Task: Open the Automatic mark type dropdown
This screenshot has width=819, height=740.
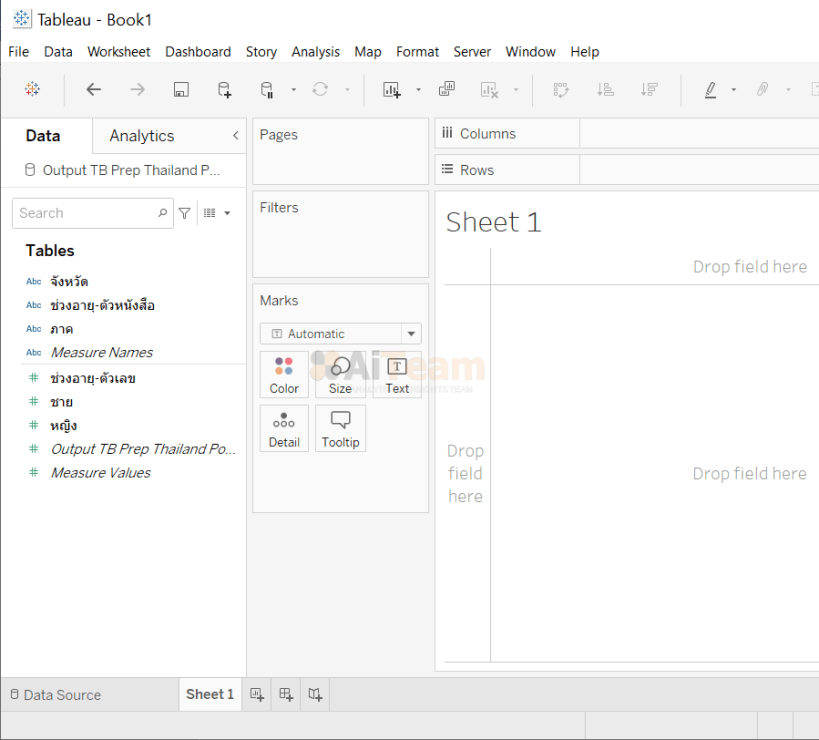Action: (341, 334)
